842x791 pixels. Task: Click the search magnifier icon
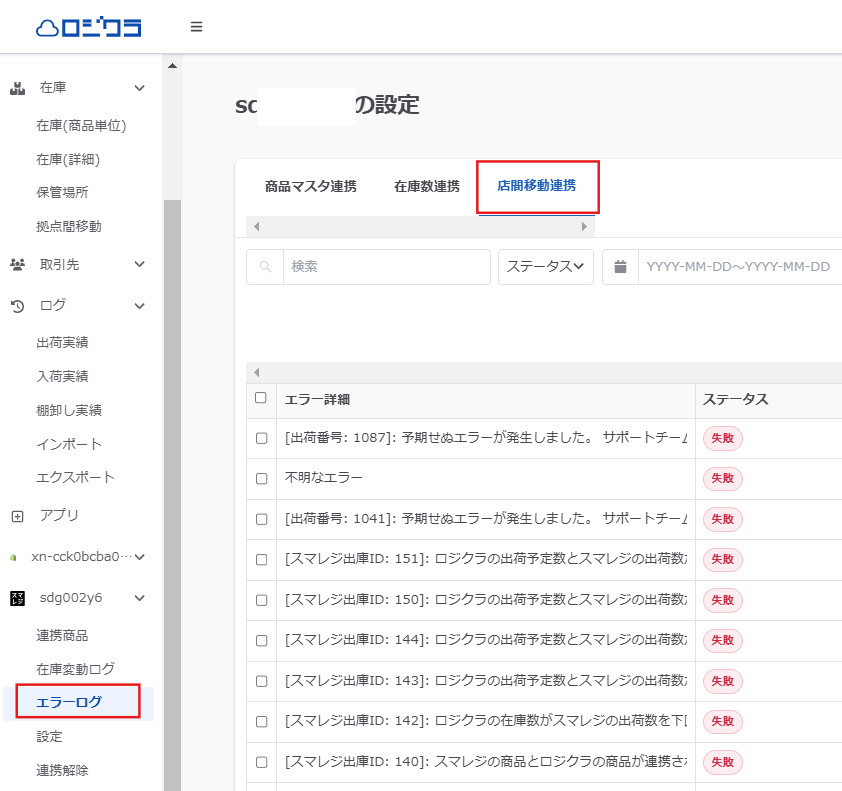[265, 267]
